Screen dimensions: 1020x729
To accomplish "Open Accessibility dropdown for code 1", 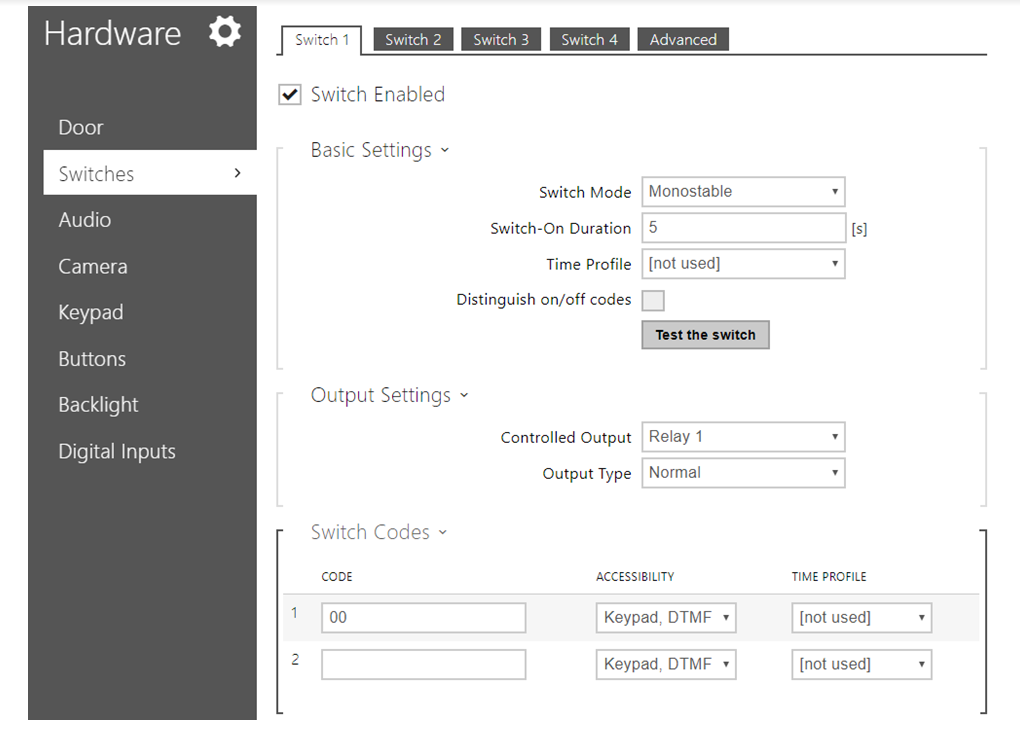I will tap(665, 618).
